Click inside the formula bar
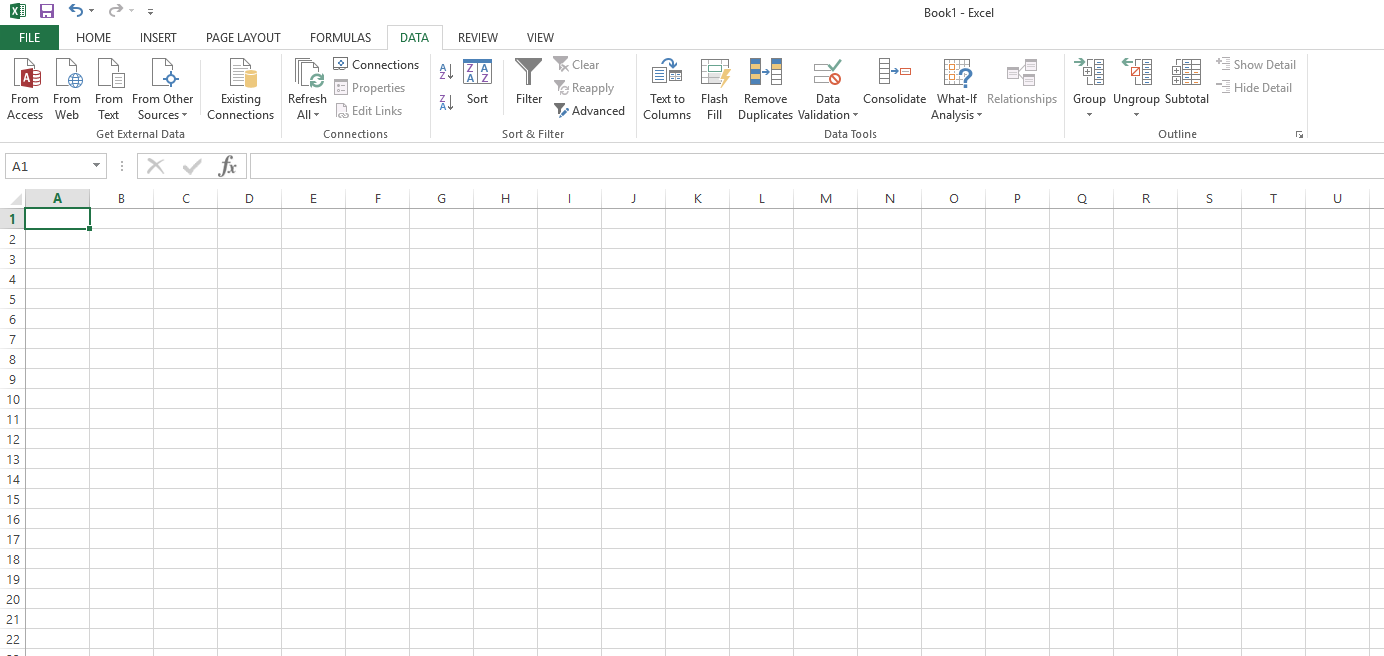Image resolution: width=1384 pixels, height=656 pixels. (x=816, y=166)
